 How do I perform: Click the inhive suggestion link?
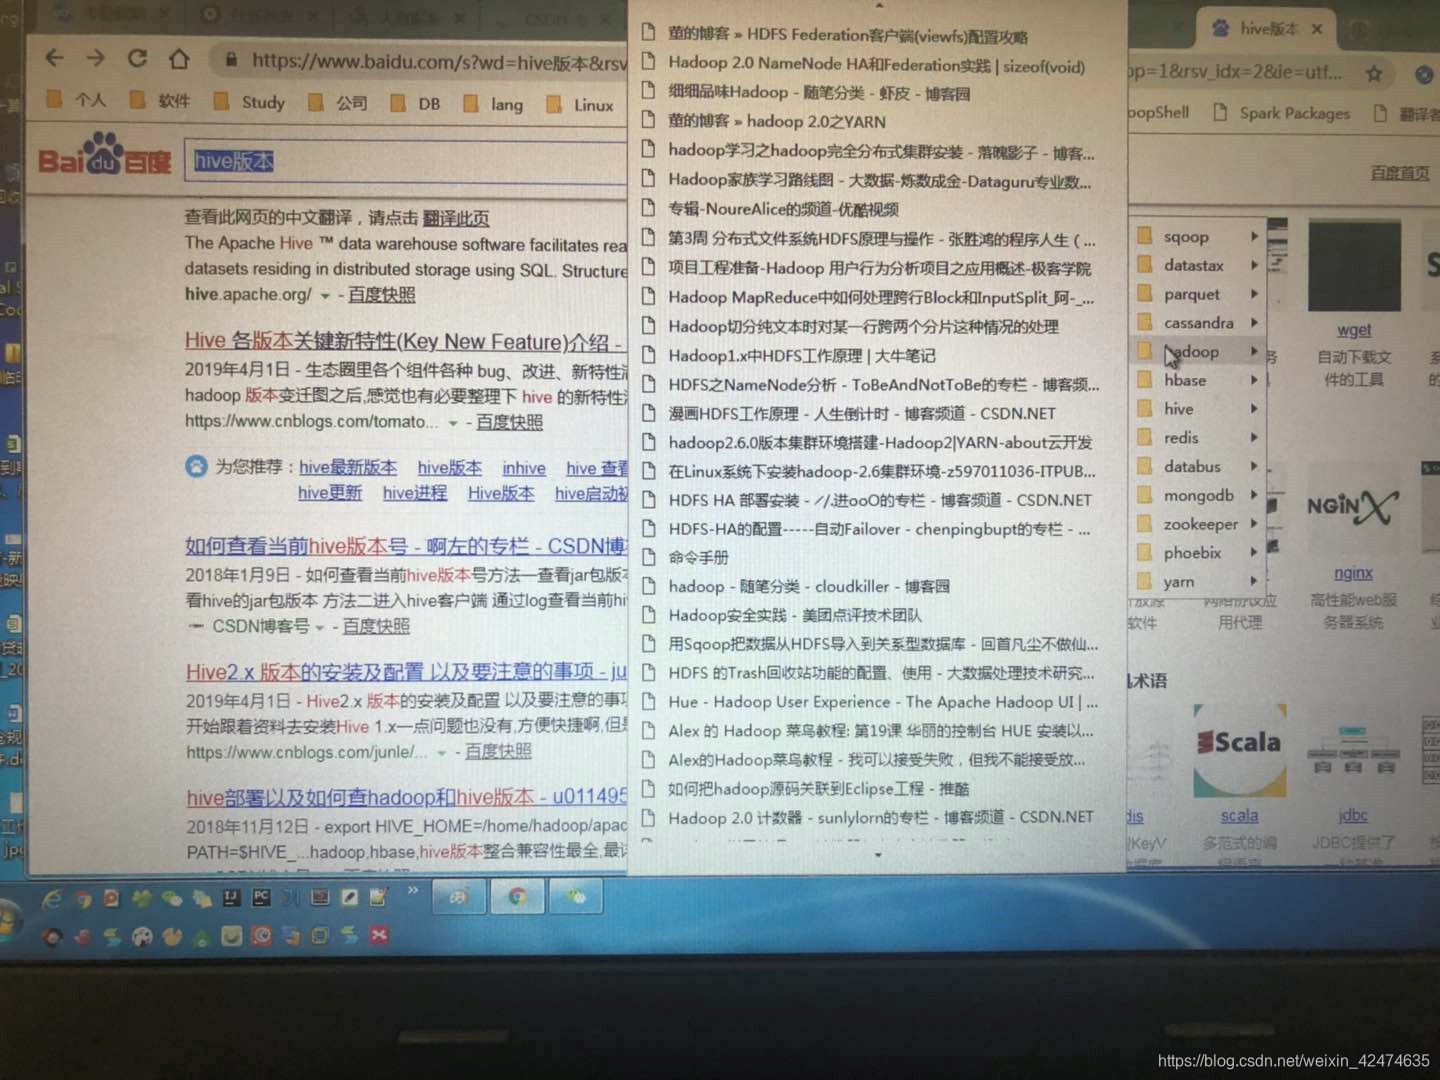(x=524, y=468)
